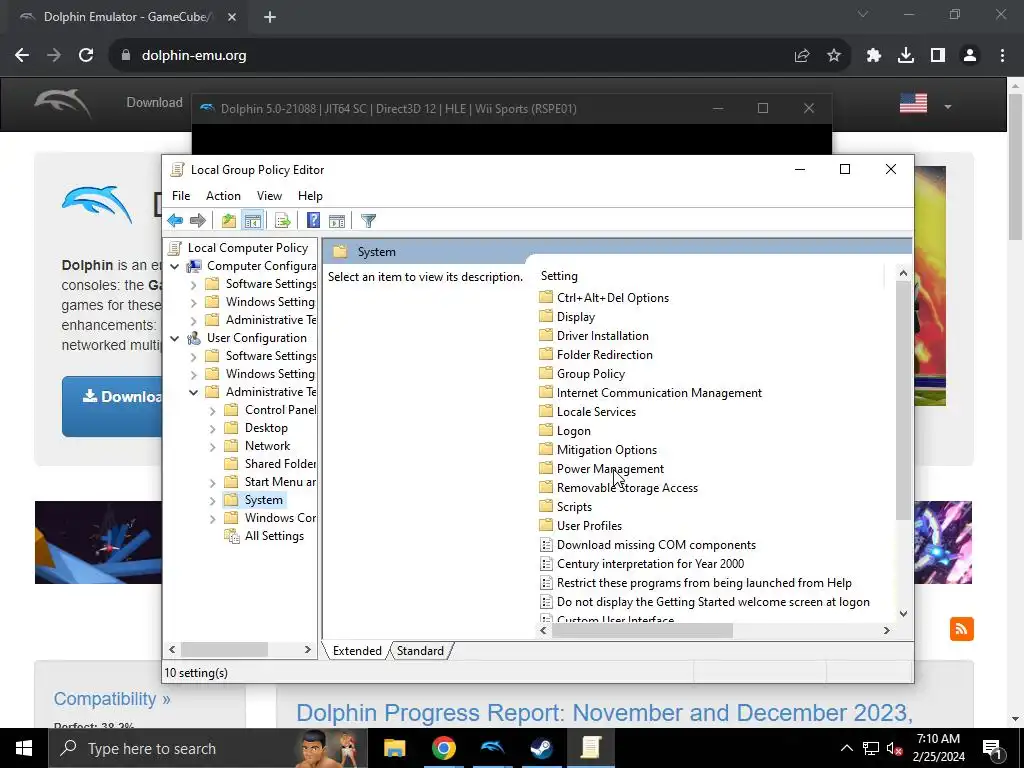1024x768 pixels.
Task: Open Dolphin emulator from the taskbar
Action: (492, 748)
